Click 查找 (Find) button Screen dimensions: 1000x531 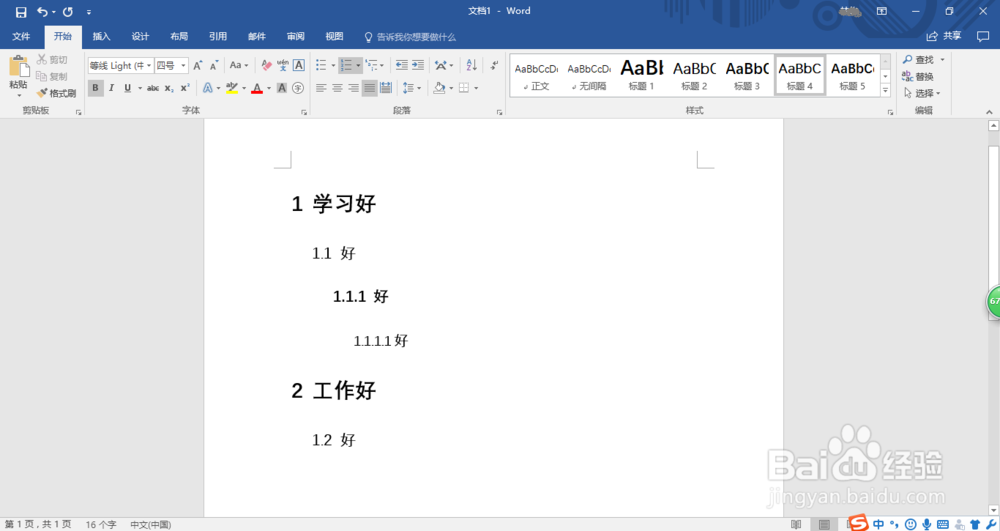pyautogui.click(x=919, y=59)
